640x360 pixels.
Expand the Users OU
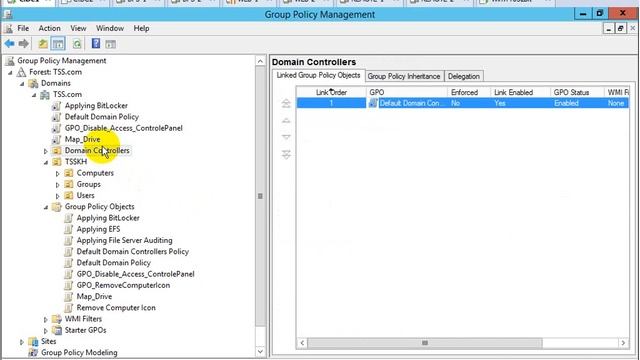[x=58, y=196]
